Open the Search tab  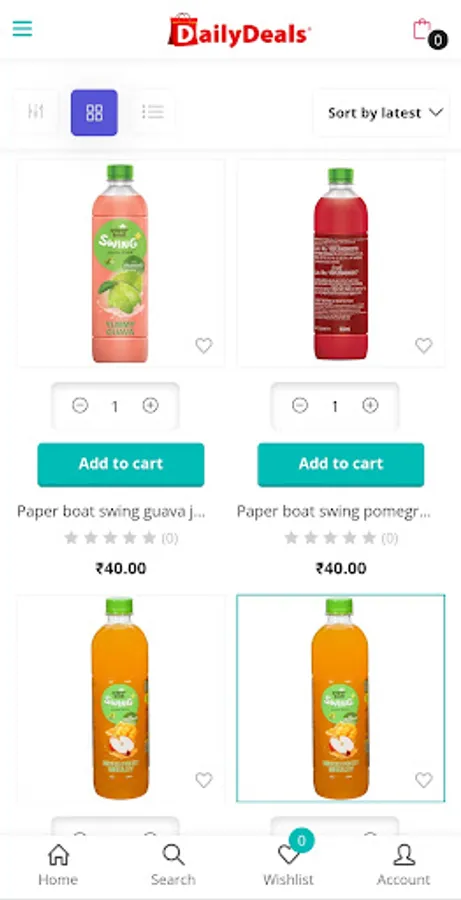pos(173,864)
